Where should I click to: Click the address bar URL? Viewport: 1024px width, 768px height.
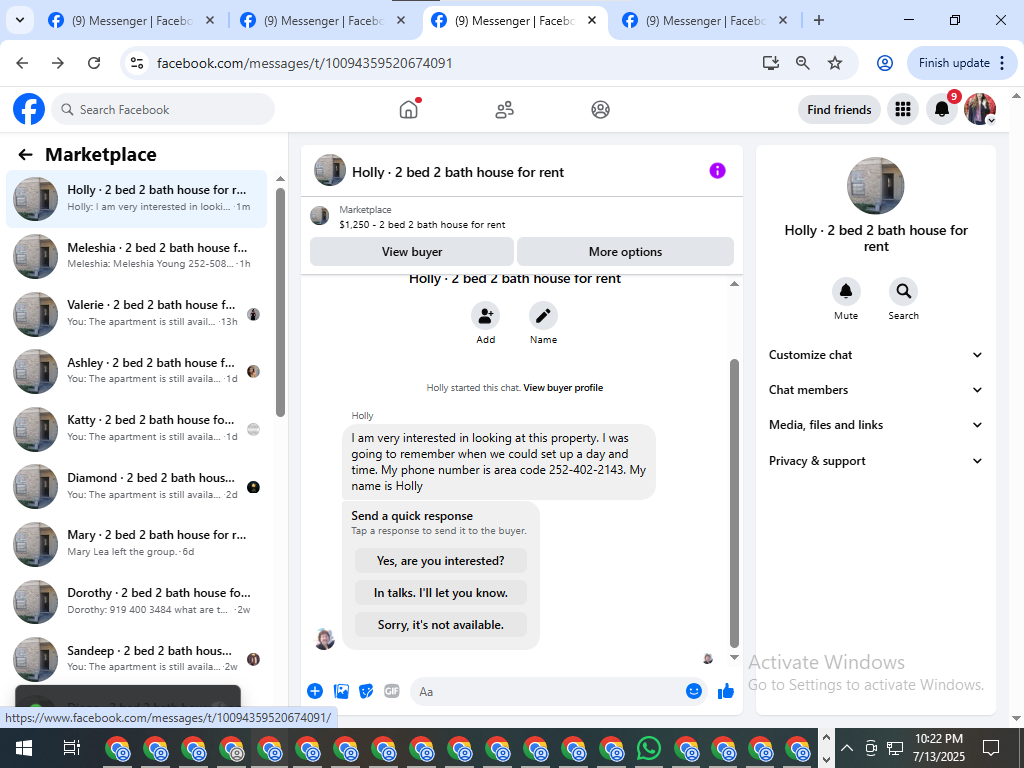(x=304, y=63)
